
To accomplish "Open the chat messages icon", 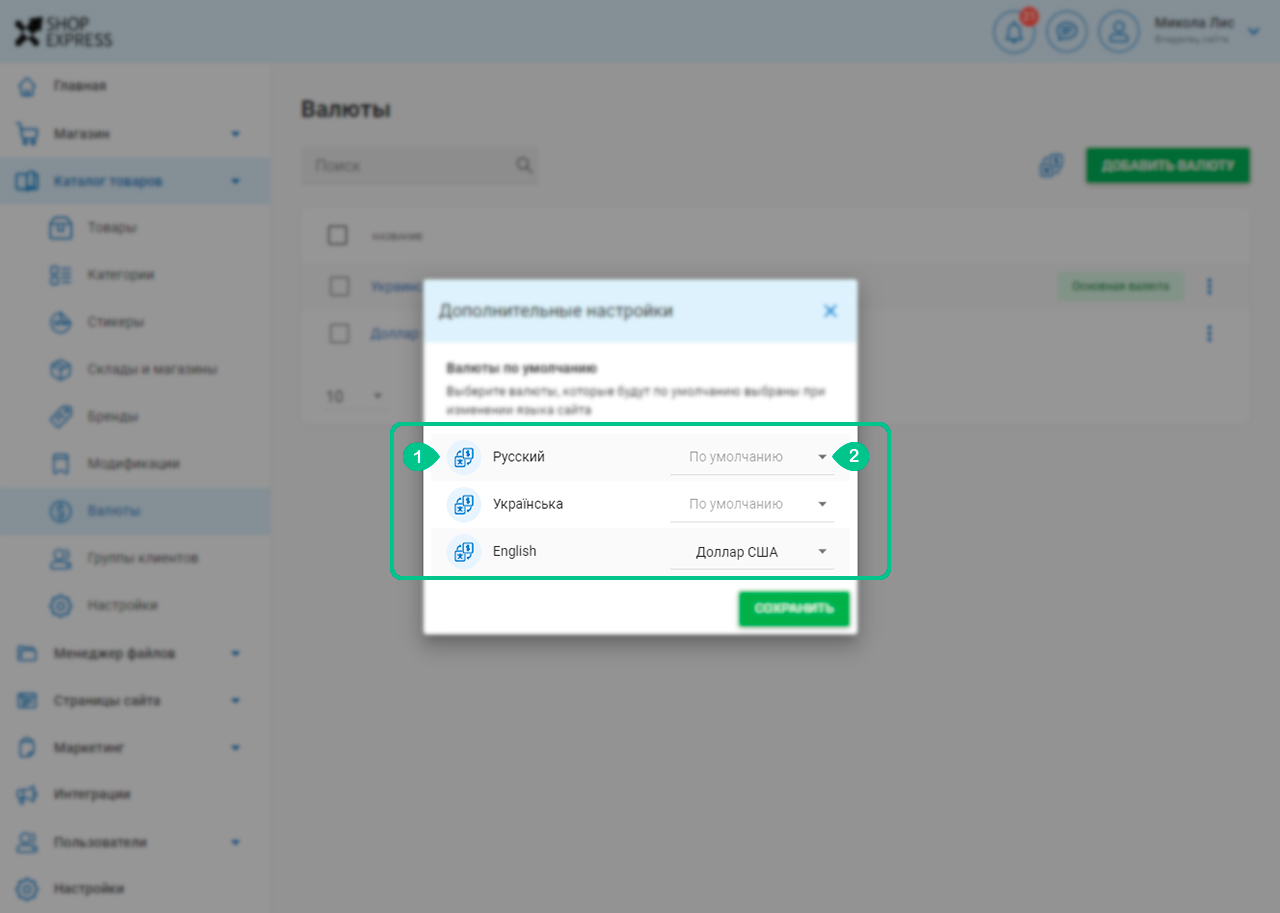I will [x=1067, y=32].
